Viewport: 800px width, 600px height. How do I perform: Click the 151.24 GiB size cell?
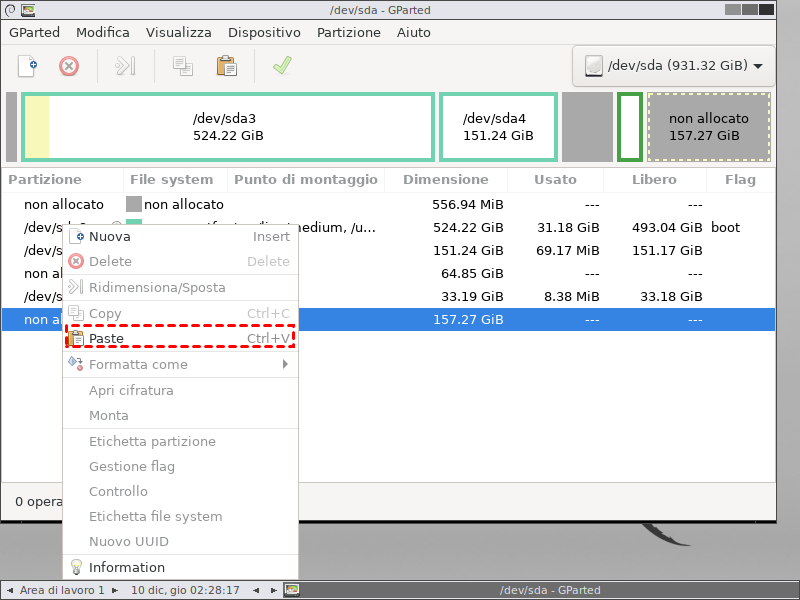[468, 251]
